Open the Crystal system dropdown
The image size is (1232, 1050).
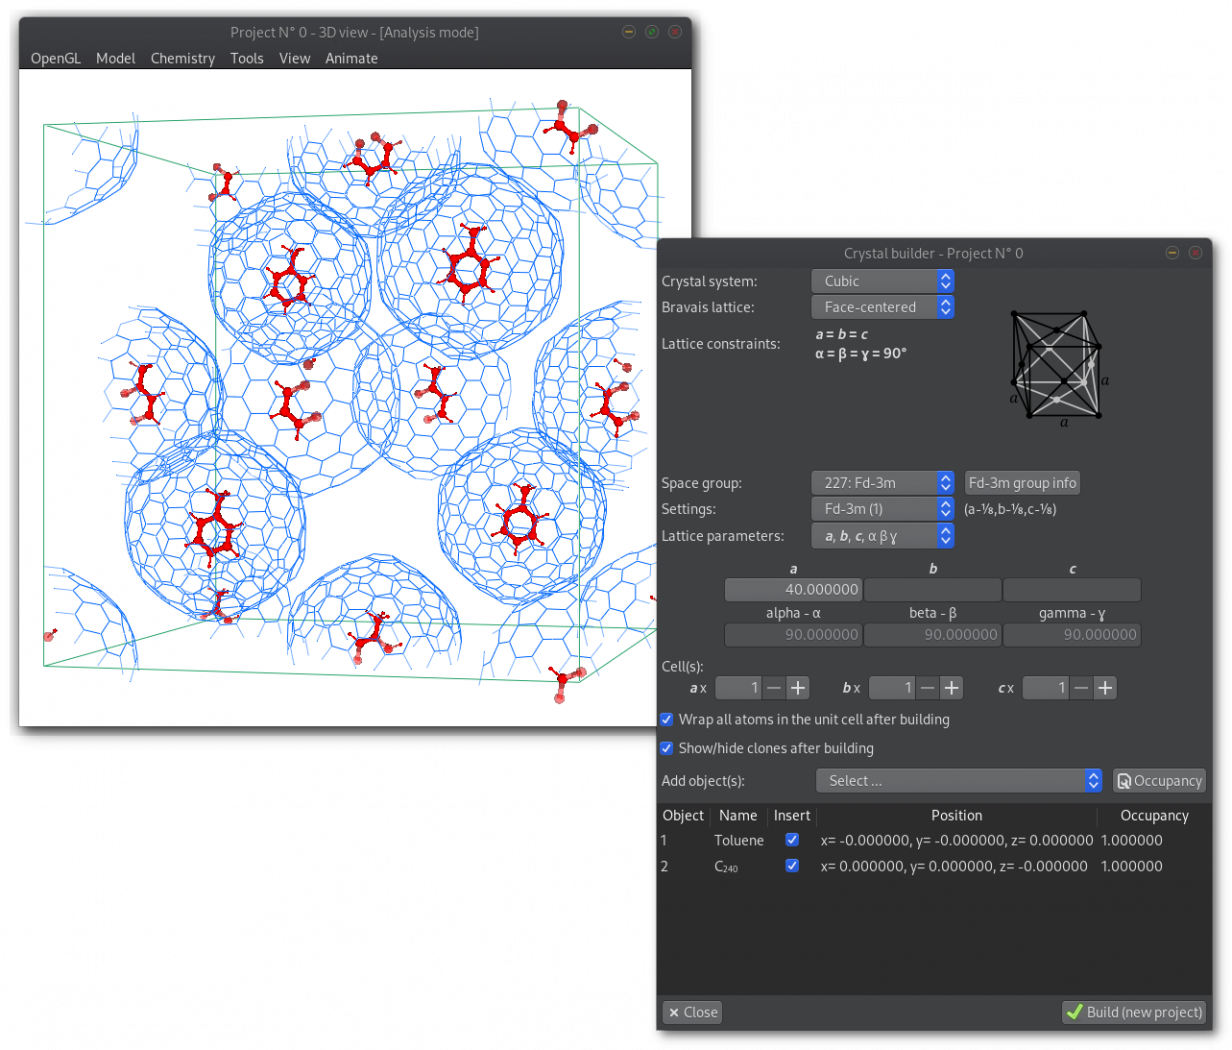[x=882, y=282]
